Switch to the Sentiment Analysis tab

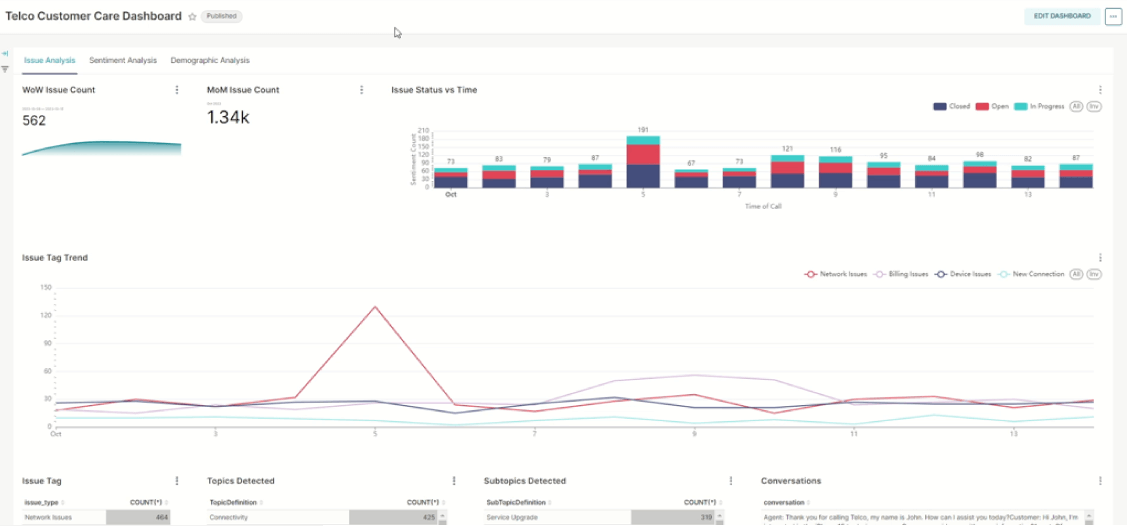point(123,61)
